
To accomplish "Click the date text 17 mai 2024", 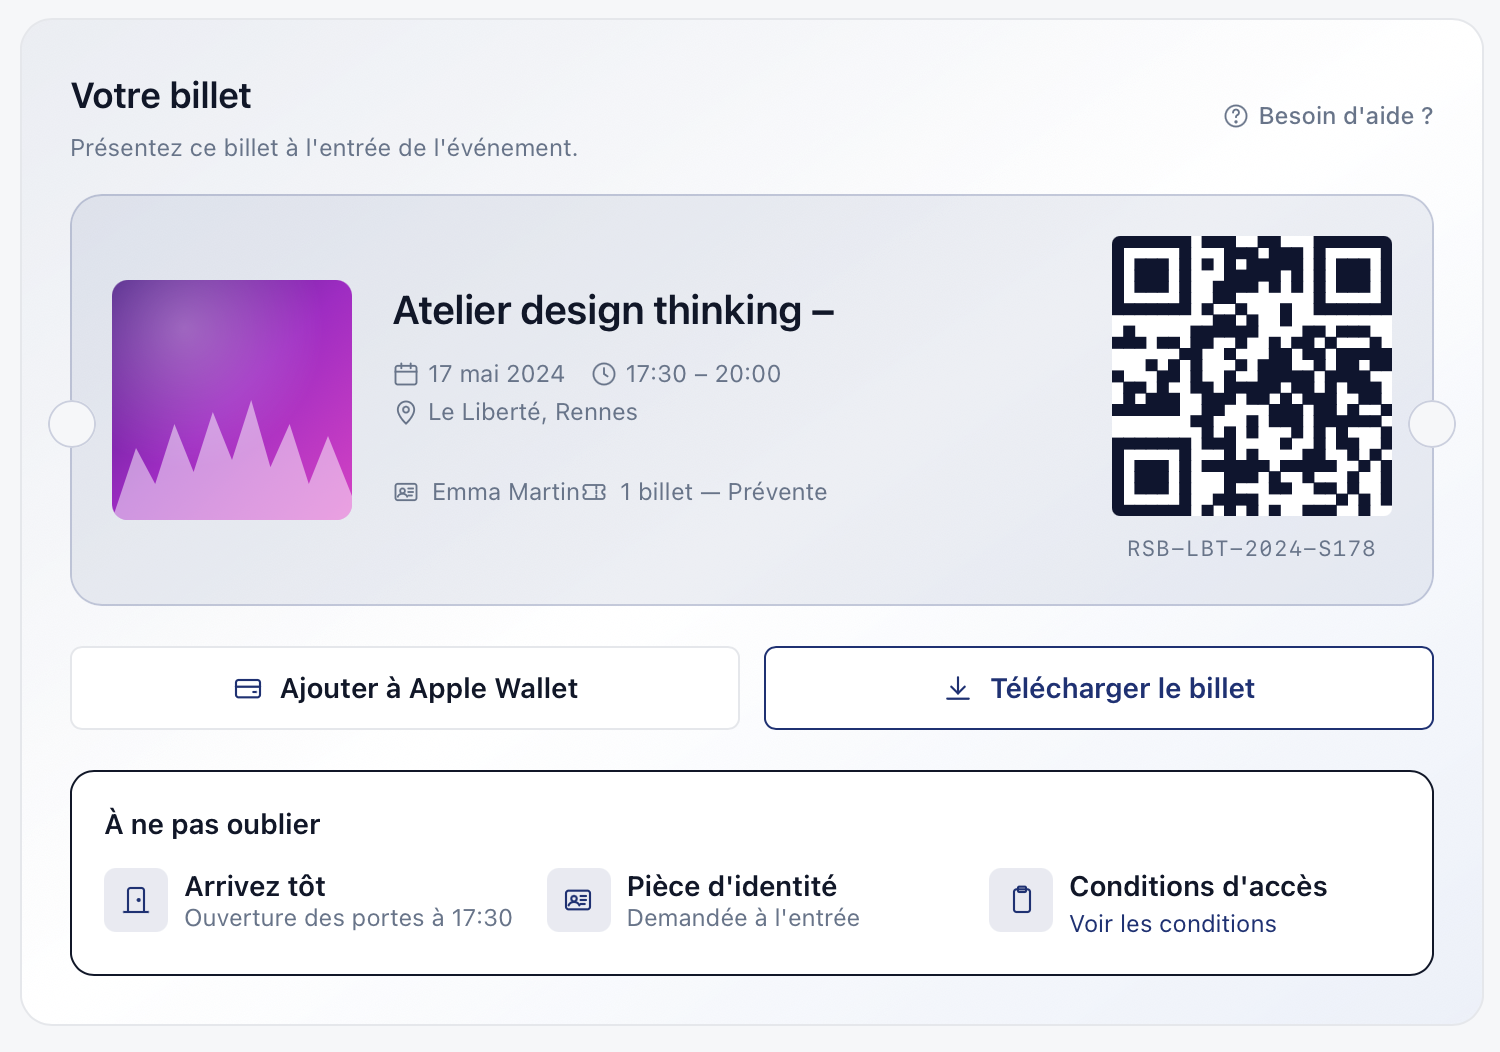I will click(x=496, y=374).
